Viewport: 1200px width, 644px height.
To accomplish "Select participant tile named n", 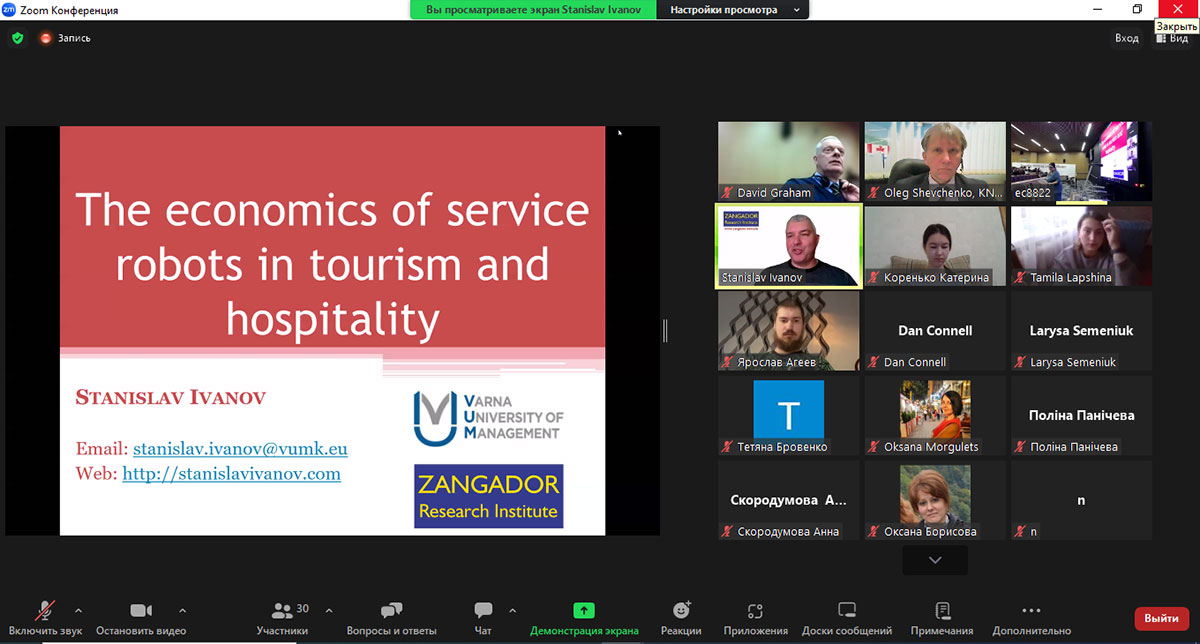I will (1081, 500).
